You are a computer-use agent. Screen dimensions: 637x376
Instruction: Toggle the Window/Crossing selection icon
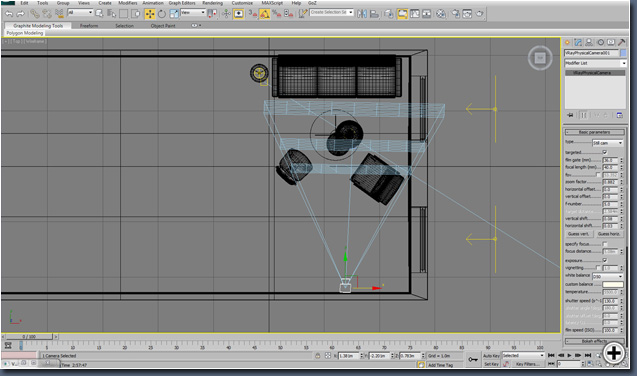(136, 14)
